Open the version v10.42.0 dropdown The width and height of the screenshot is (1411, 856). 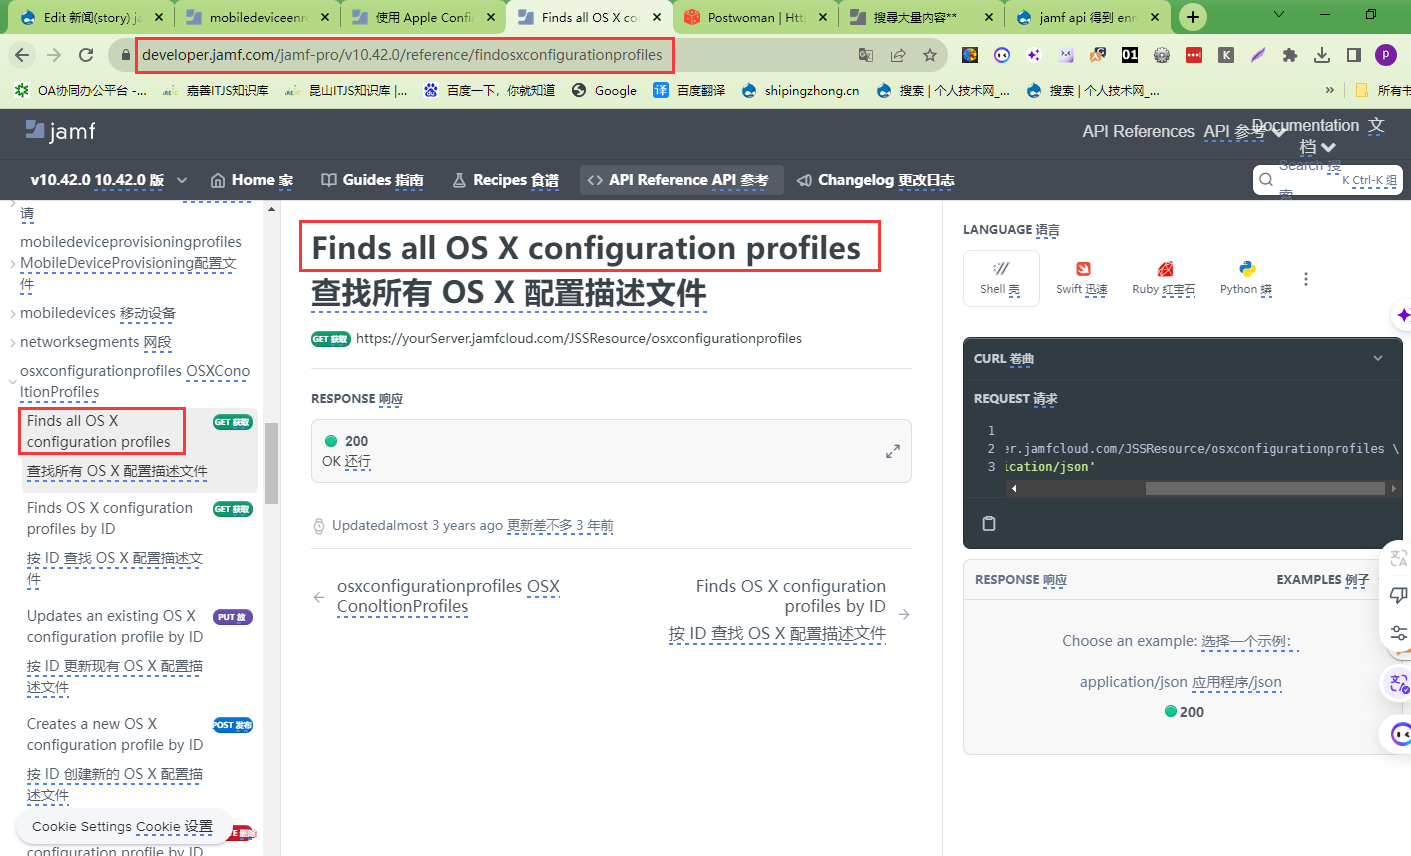coord(109,180)
